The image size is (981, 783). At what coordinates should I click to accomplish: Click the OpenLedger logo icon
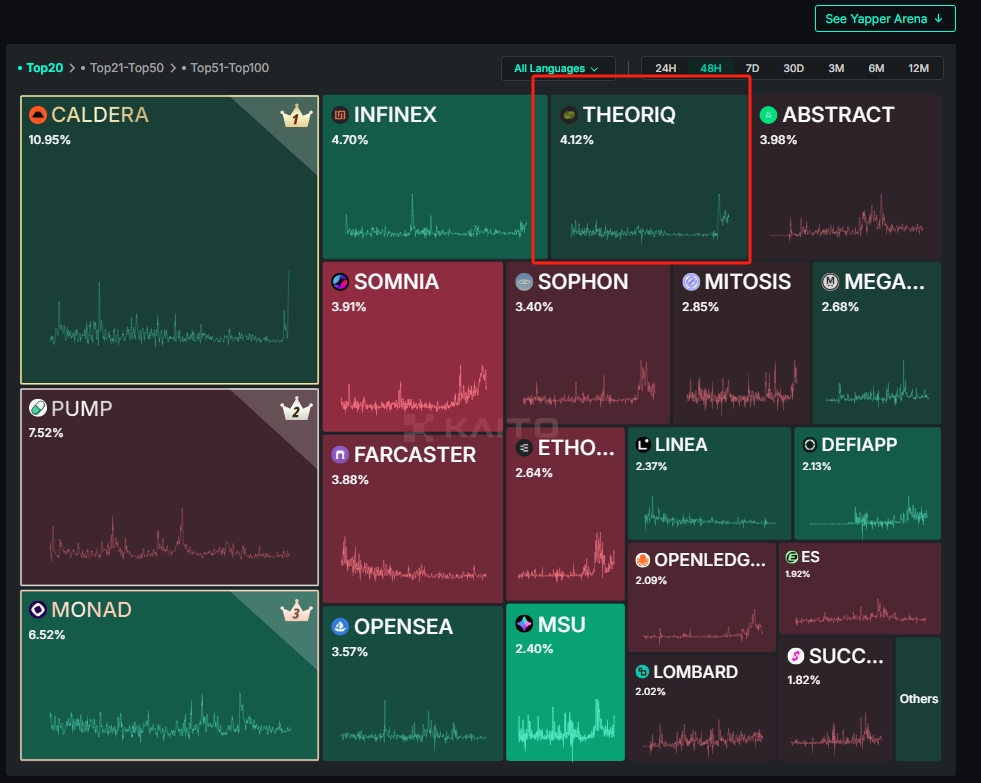(643, 560)
